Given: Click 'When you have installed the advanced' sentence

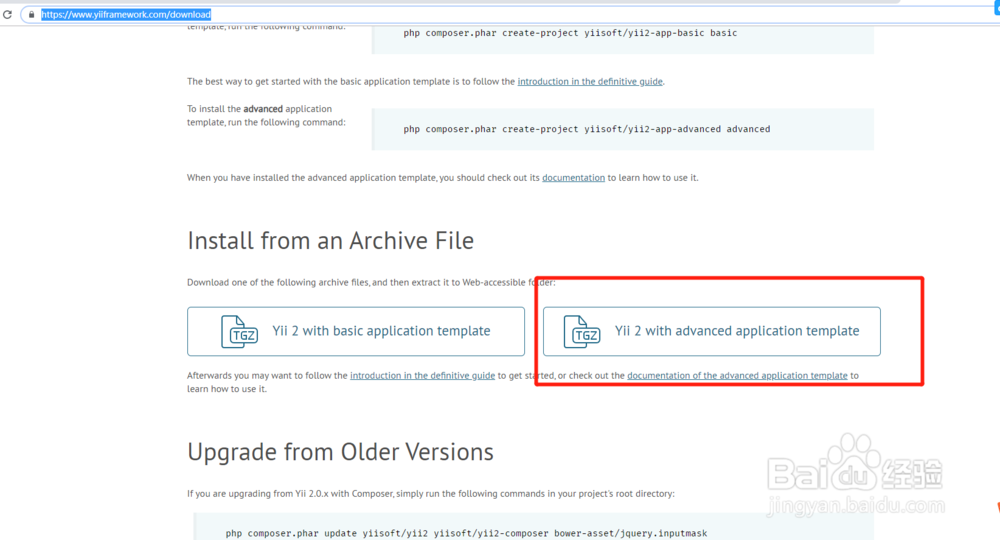Looking at the screenshot, I should coord(443,178).
